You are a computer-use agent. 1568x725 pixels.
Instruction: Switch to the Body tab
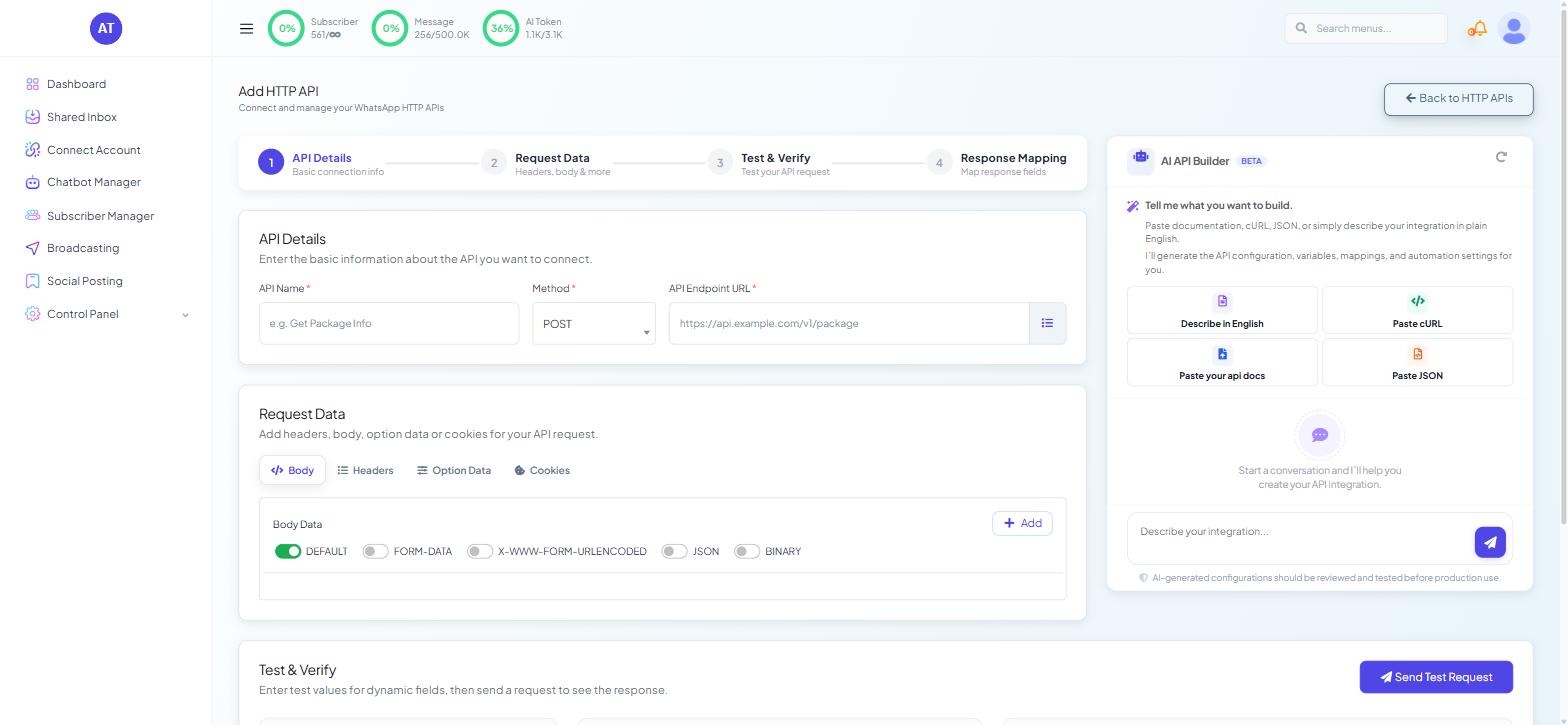tap(292, 470)
